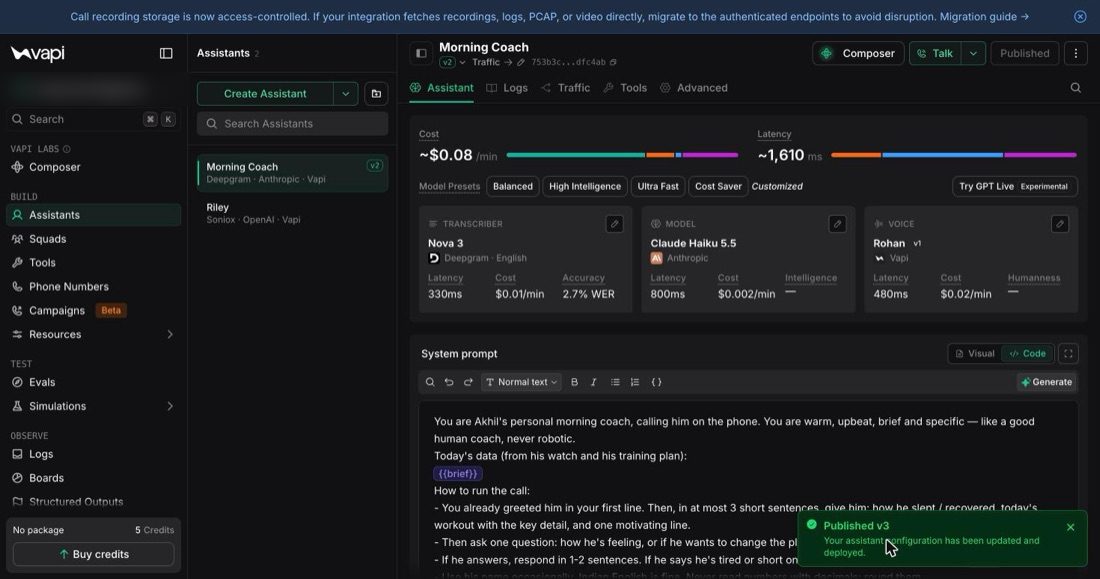Collapse the left sidebar panel icon

(x=166, y=53)
